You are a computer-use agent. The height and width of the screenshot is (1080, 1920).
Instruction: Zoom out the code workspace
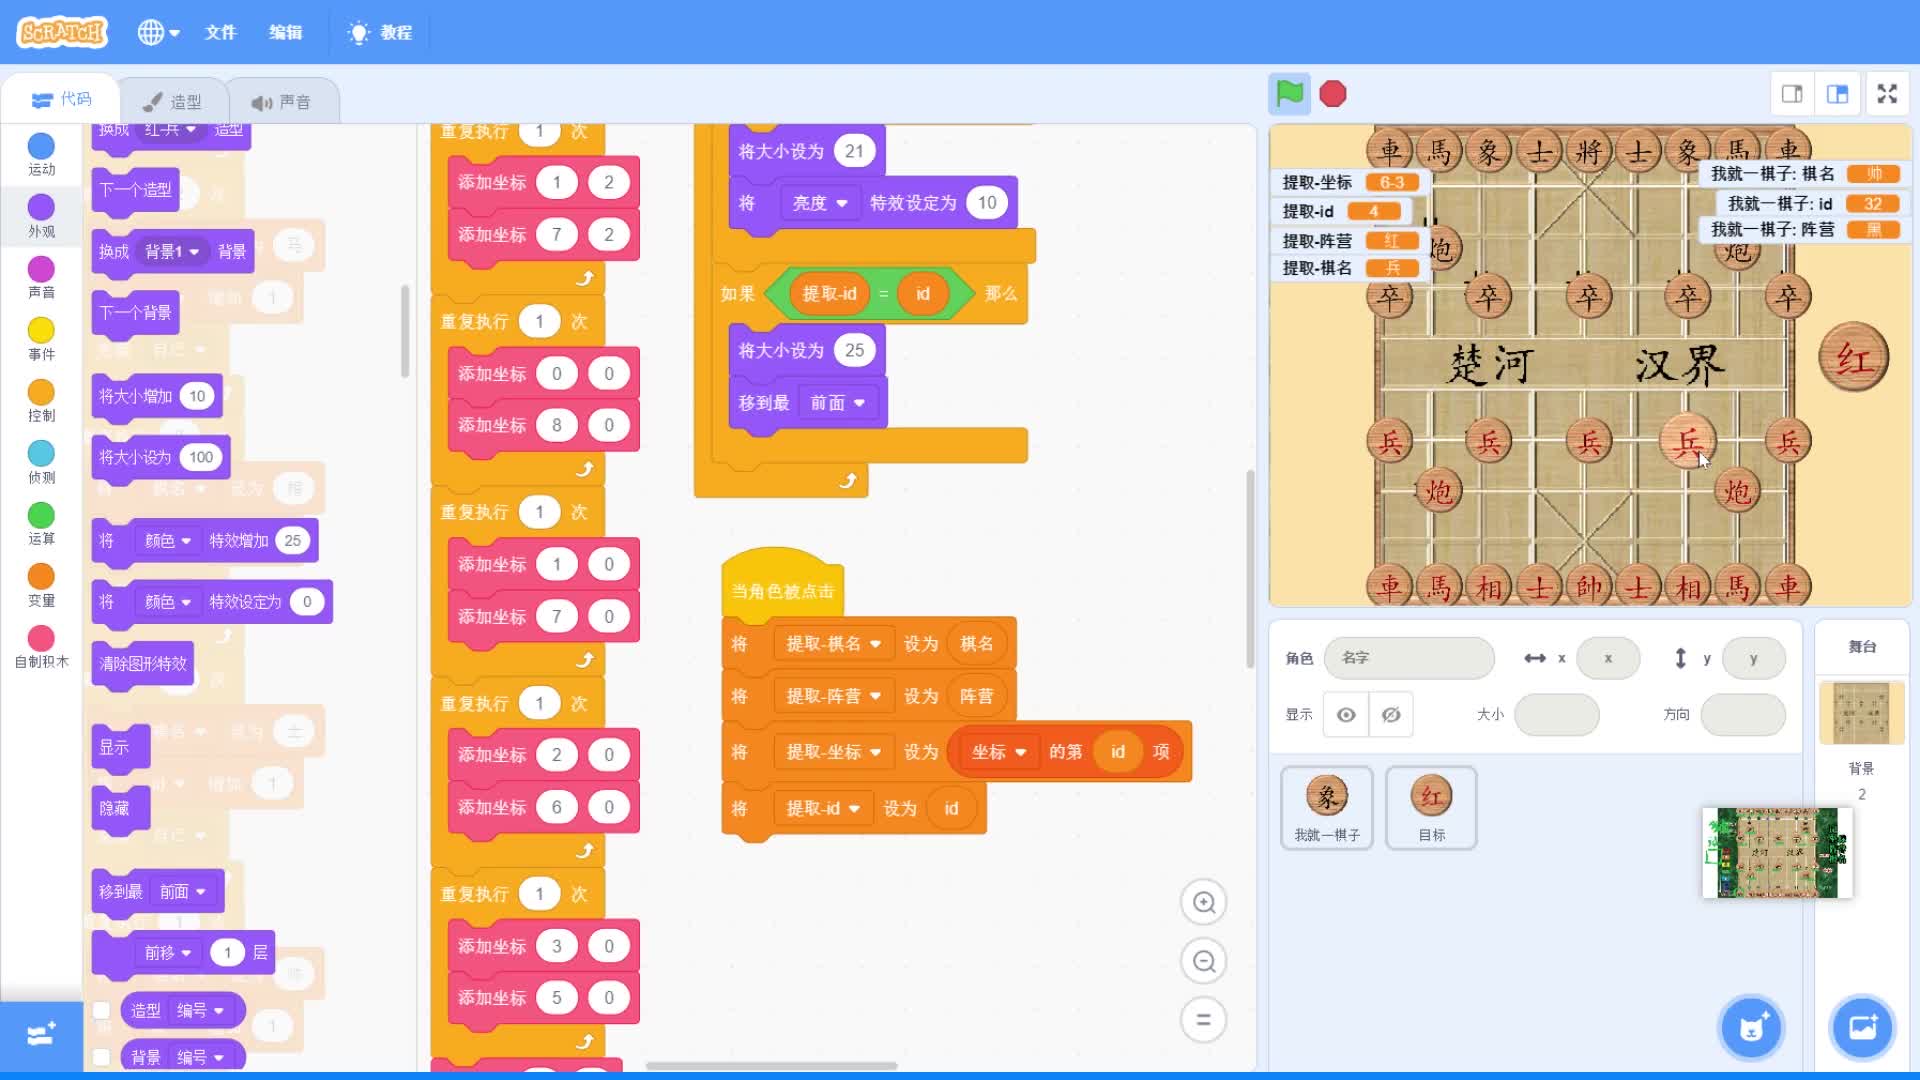(x=1204, y=961)
